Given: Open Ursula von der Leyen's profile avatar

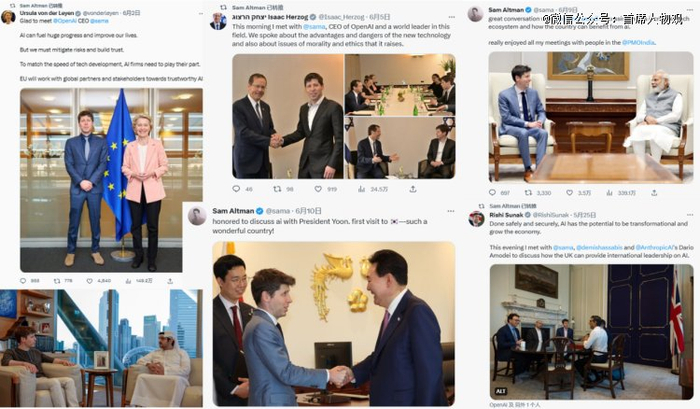Looking at the screenshot, I should pyautogui.click(x=9, y=19).
